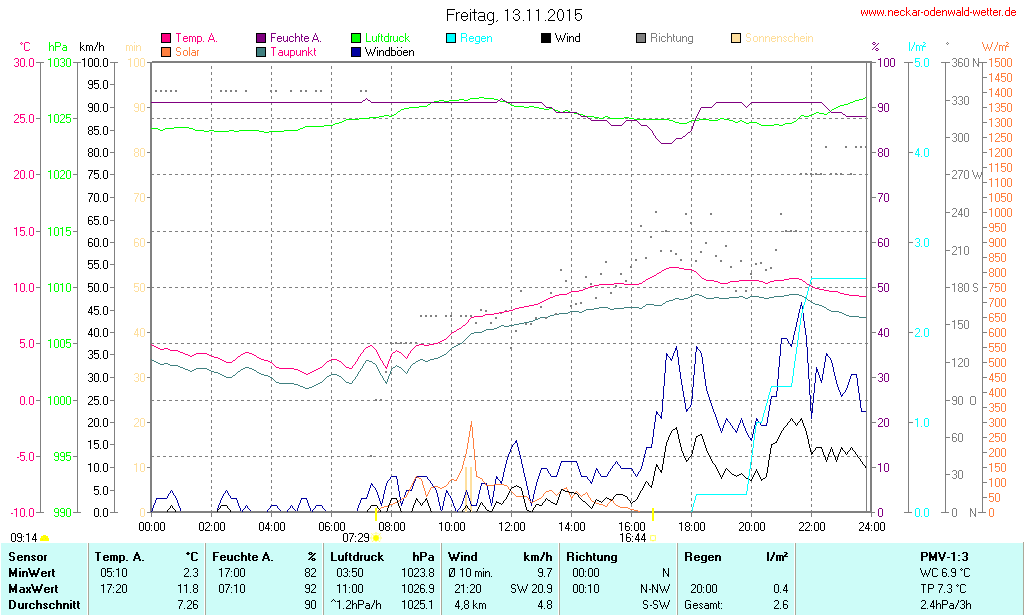Screen dimensions: 1024x615
Task: Click the 16:44 sunset time marker
Action: click(632, 537)
